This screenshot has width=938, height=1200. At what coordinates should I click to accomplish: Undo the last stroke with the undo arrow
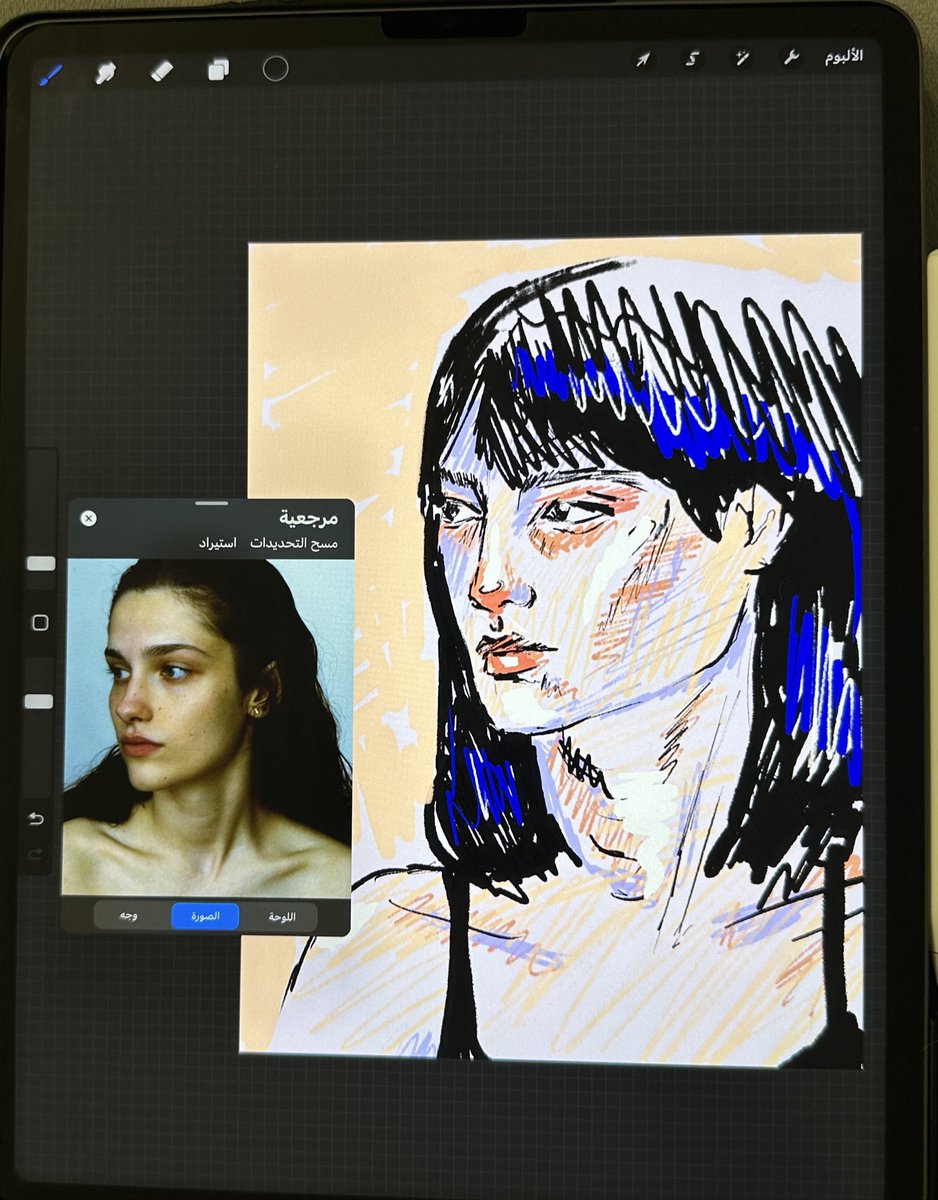36,819
